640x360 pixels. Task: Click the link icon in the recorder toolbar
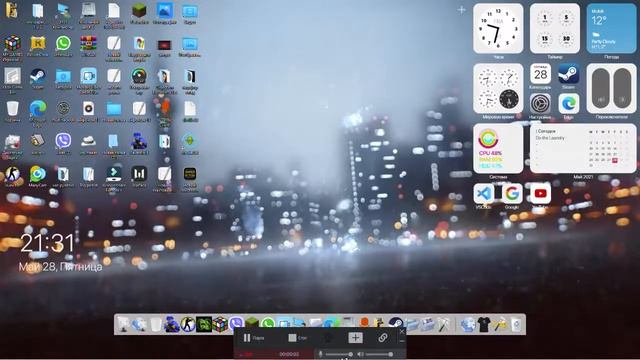tap(382, 338)
